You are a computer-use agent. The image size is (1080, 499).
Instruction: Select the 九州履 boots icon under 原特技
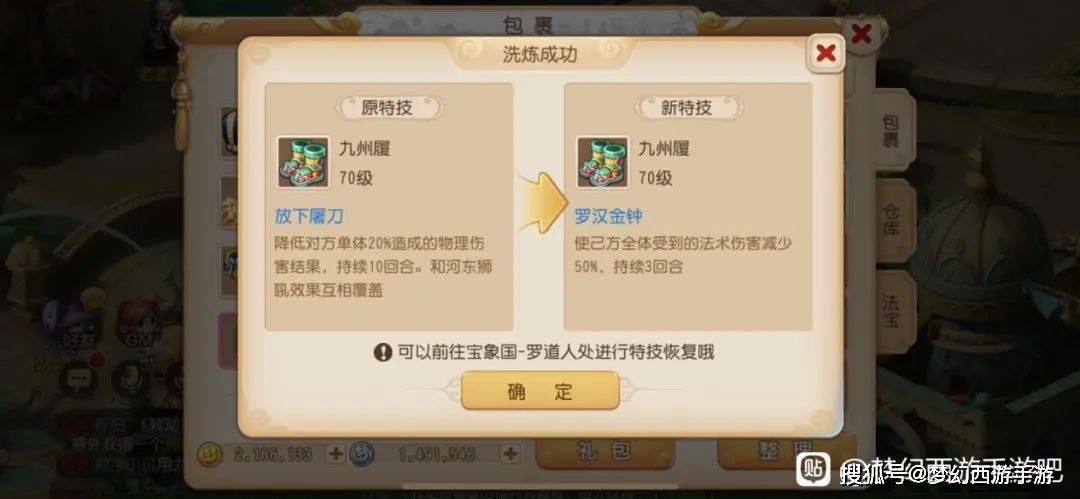pos(303,163)
